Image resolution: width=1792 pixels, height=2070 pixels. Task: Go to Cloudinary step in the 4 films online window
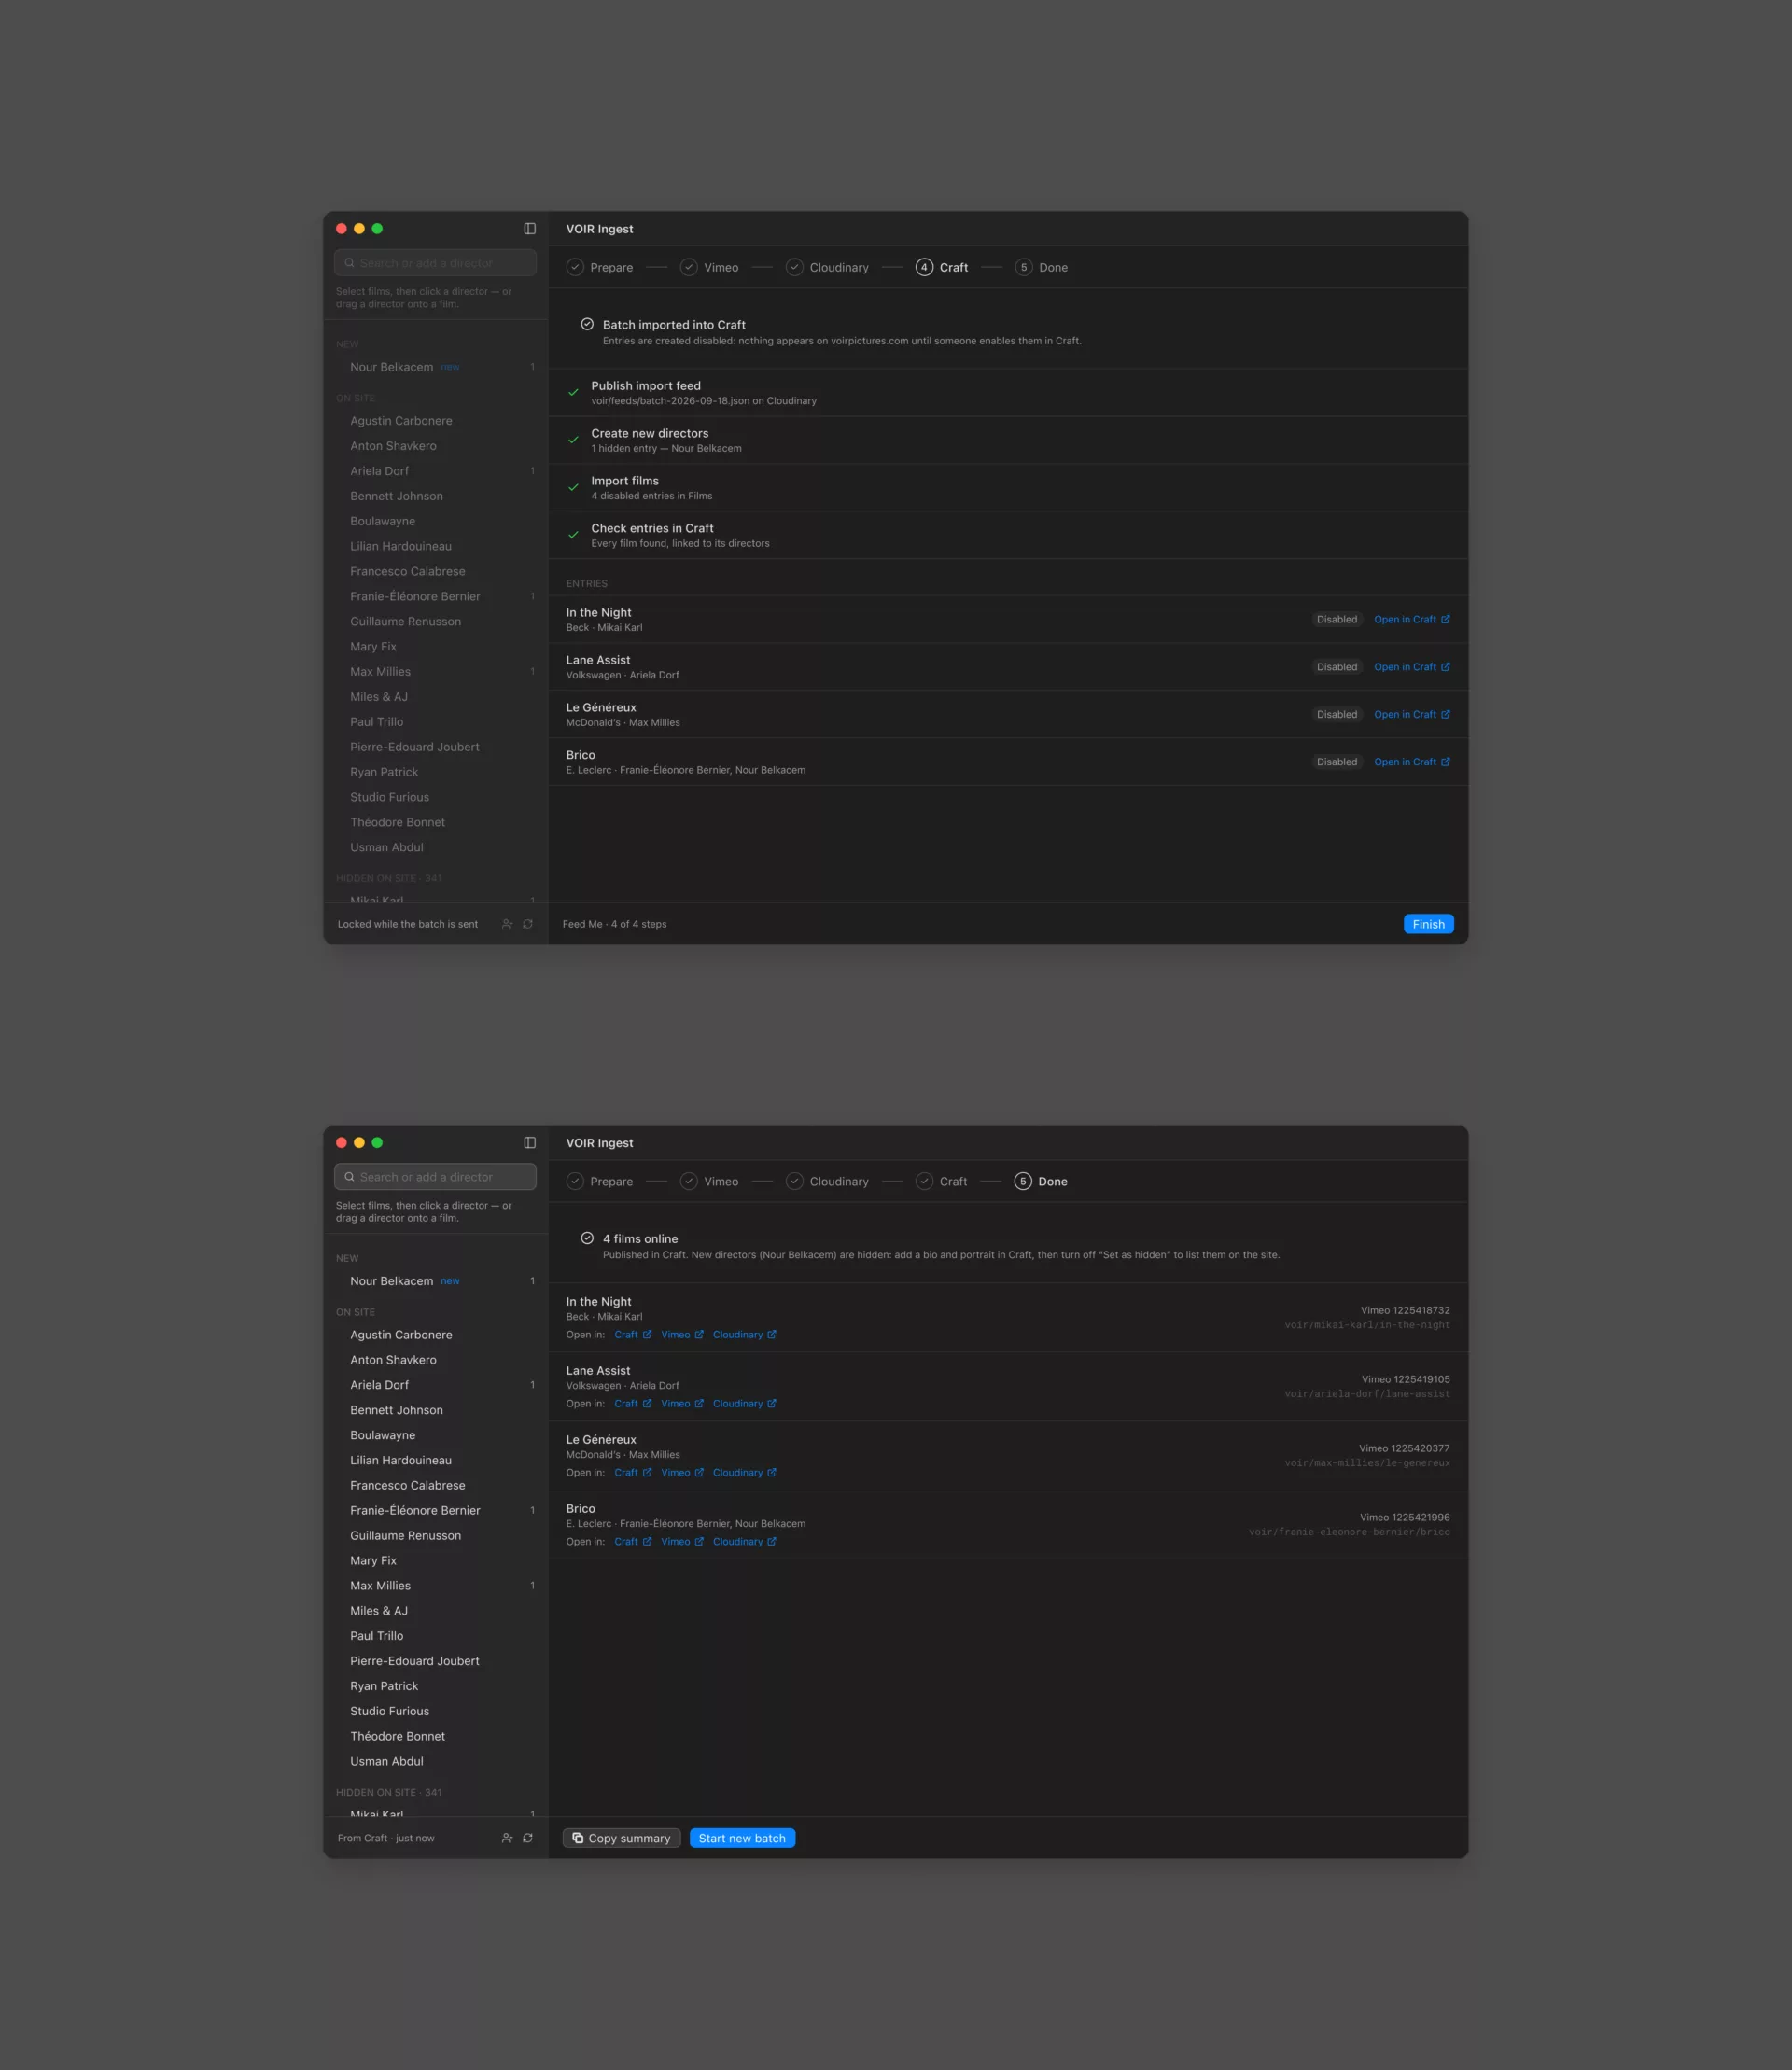827,1181
